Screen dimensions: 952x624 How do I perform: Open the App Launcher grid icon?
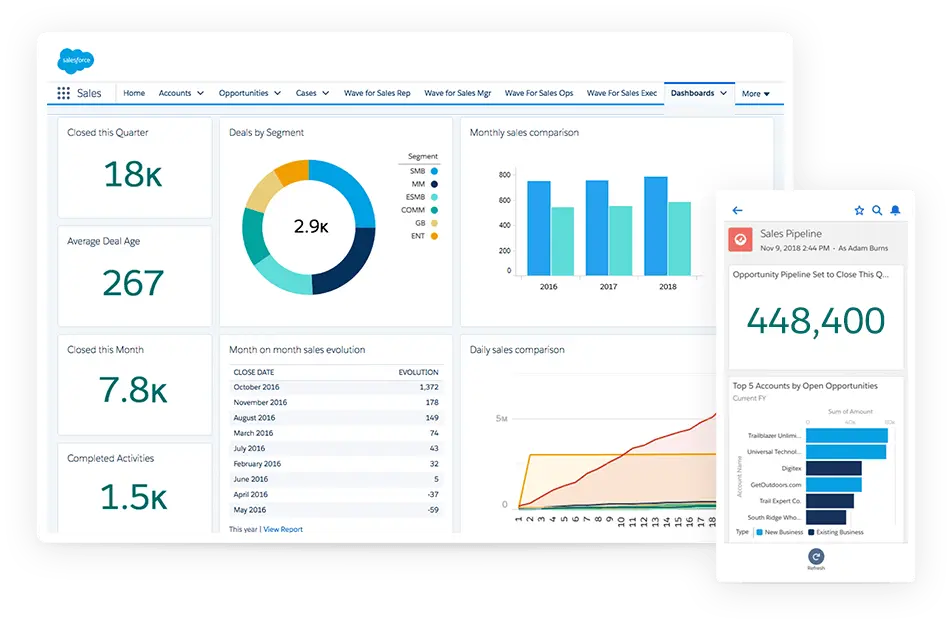63,93
